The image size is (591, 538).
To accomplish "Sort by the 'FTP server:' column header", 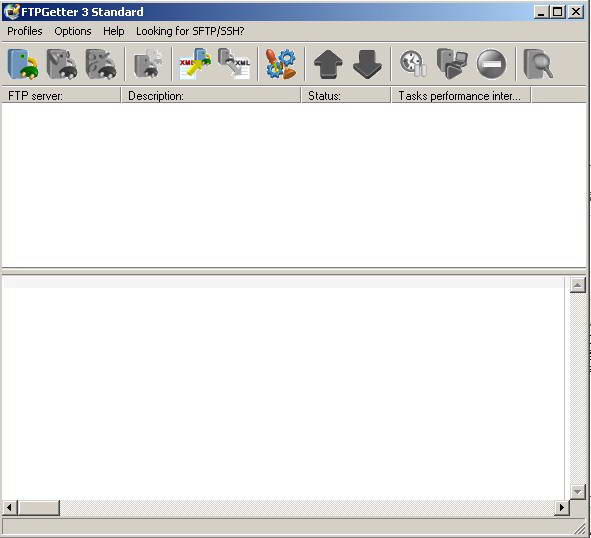I will [61, 96].
